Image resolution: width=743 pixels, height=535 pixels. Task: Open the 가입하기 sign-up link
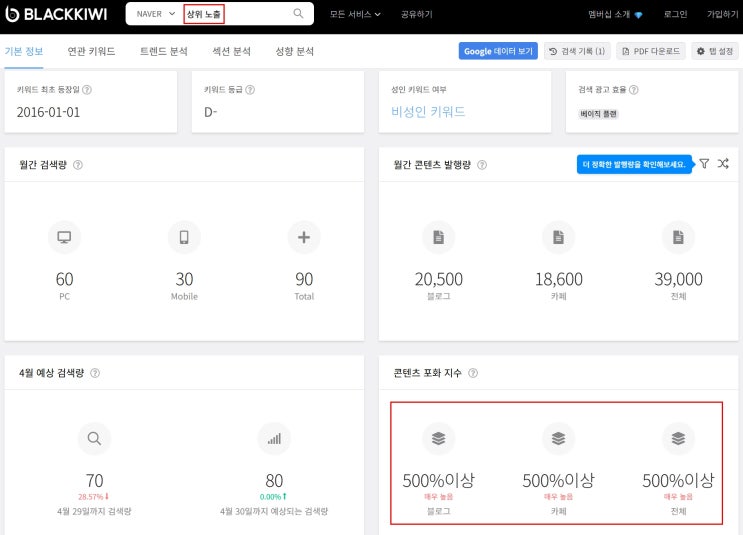723,14
